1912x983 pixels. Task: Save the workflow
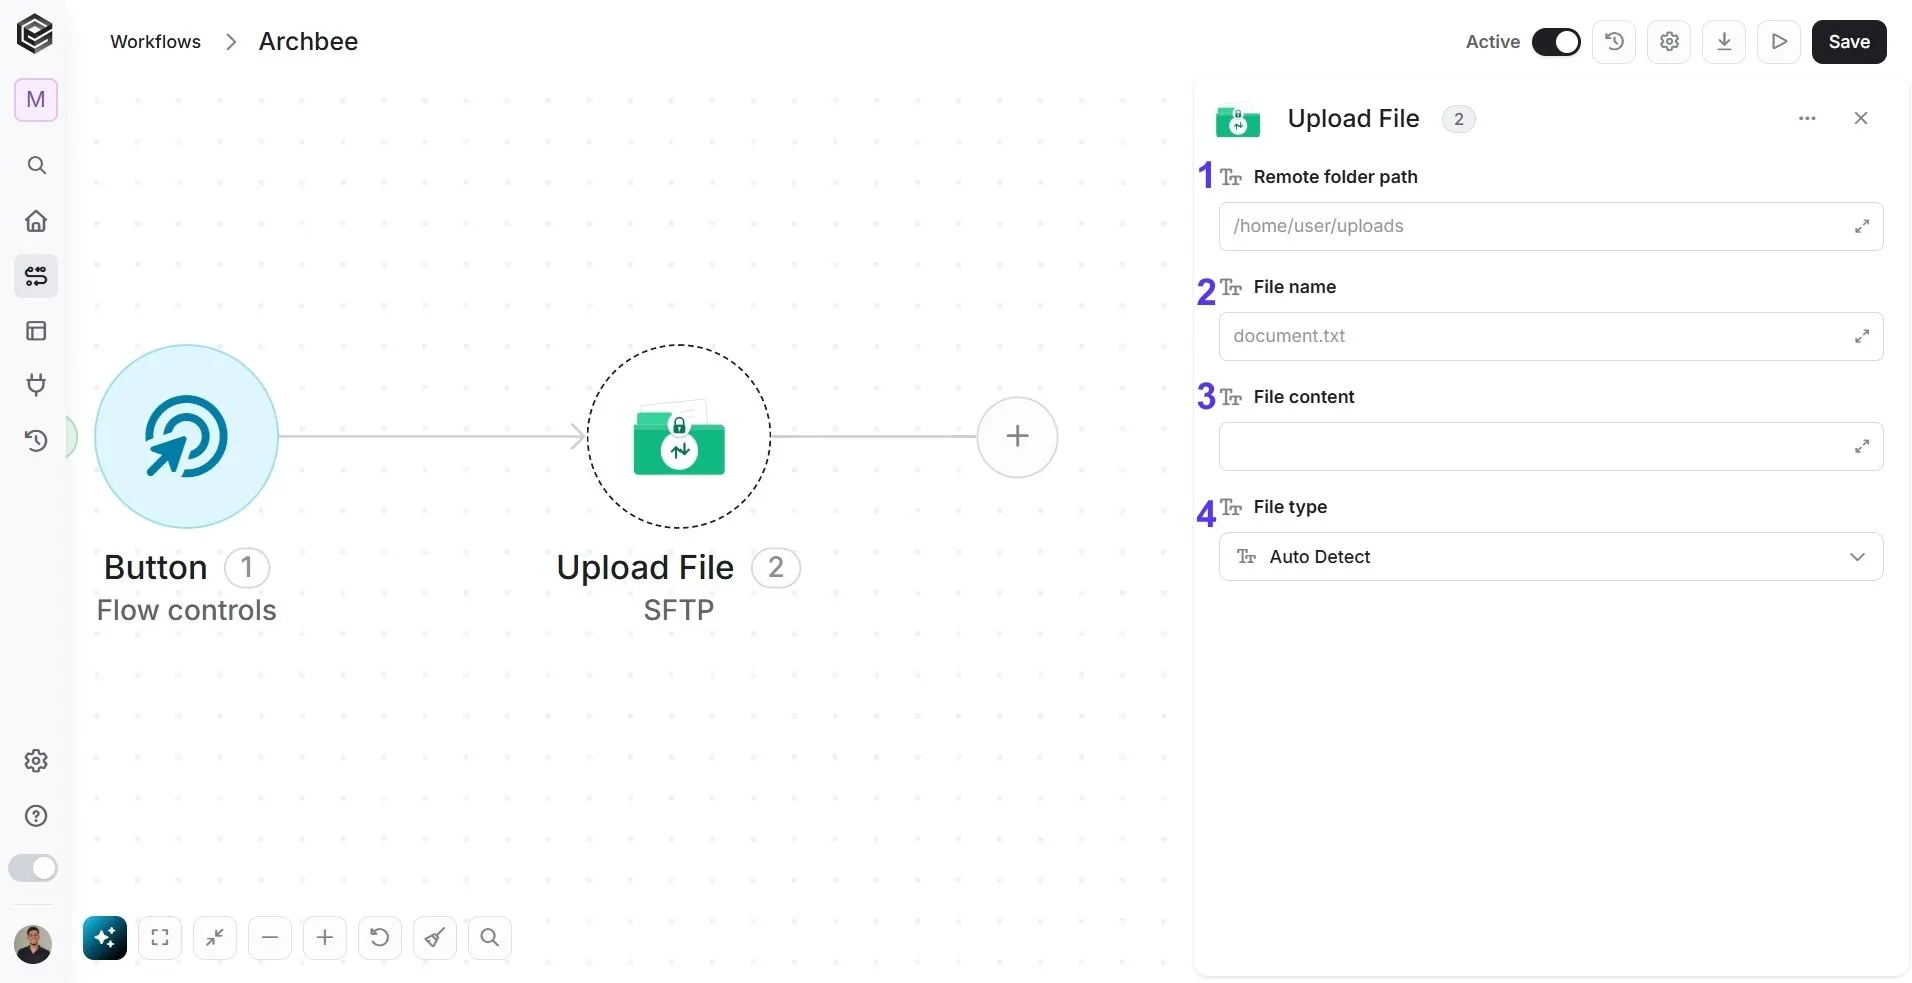(x=1849, y=42)
